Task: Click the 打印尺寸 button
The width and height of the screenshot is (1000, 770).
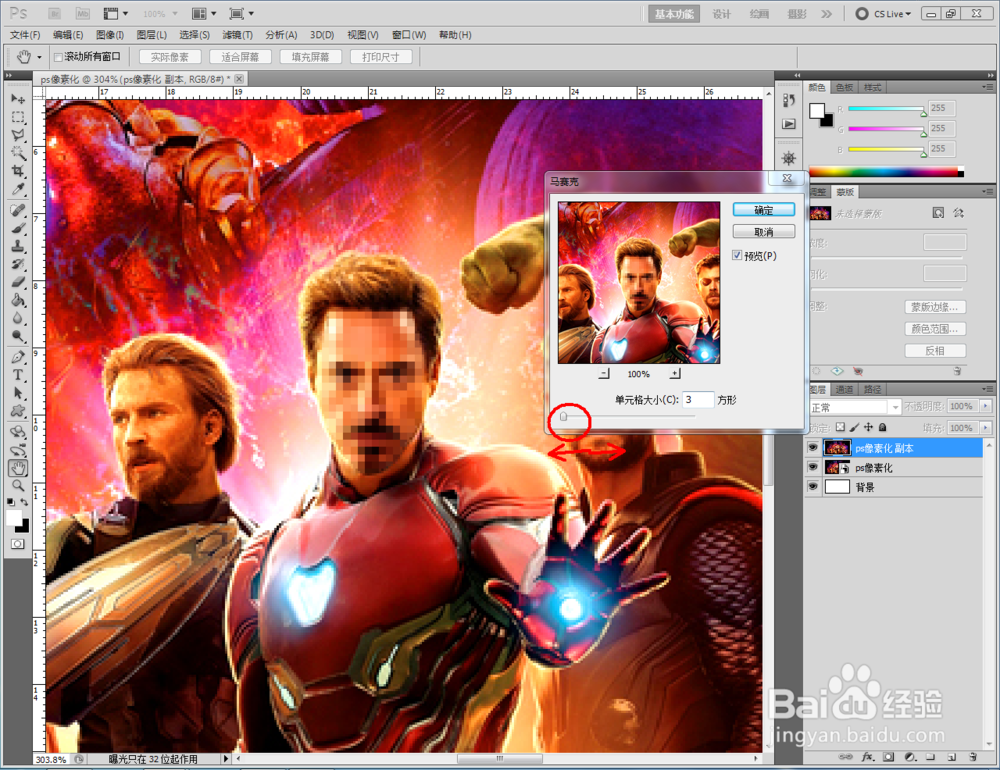Action: 381,57
